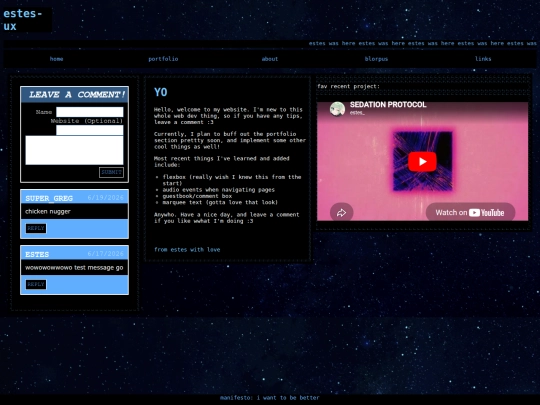Click the comment message text area

tap(74, 150)
